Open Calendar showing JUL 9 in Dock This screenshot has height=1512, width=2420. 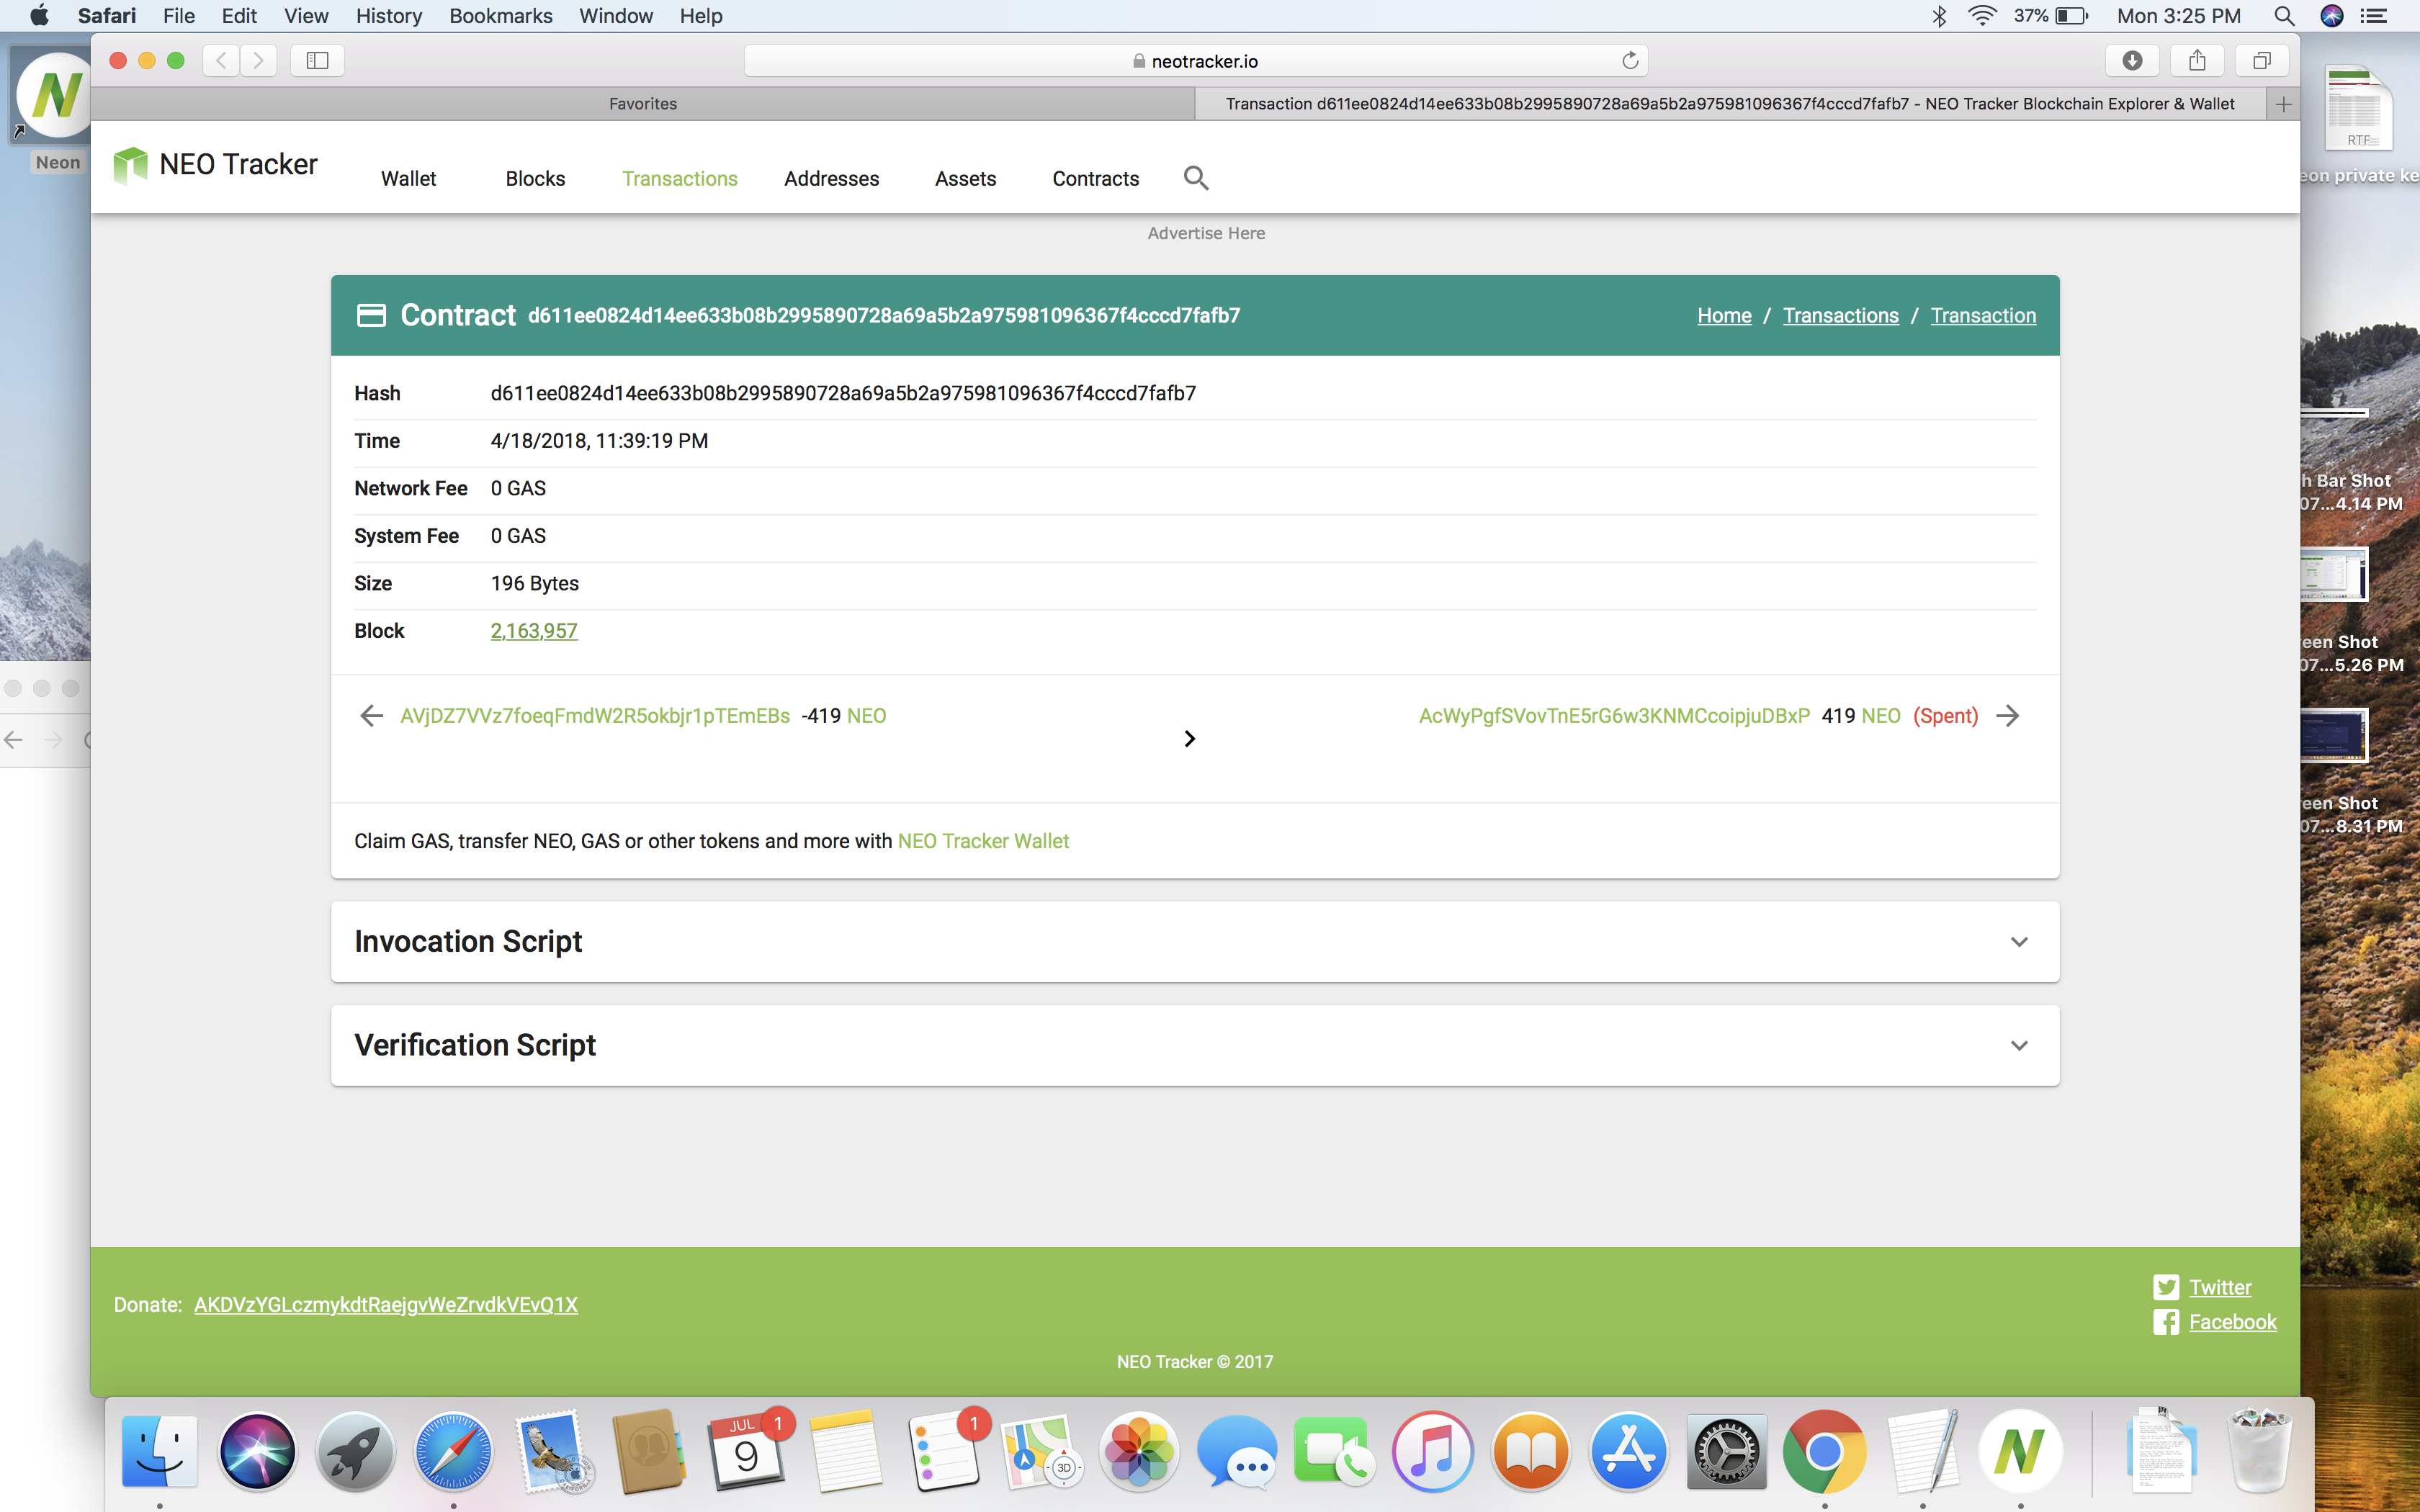click(746, 1451)
